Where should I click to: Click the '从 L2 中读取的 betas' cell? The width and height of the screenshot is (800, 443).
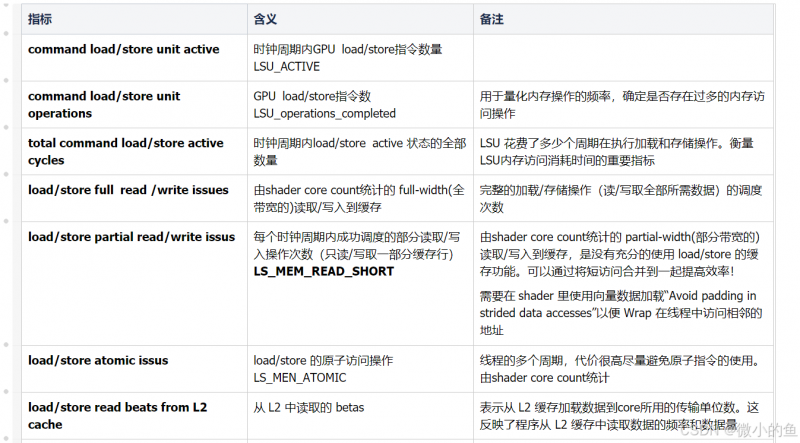[x=360, y=416]
